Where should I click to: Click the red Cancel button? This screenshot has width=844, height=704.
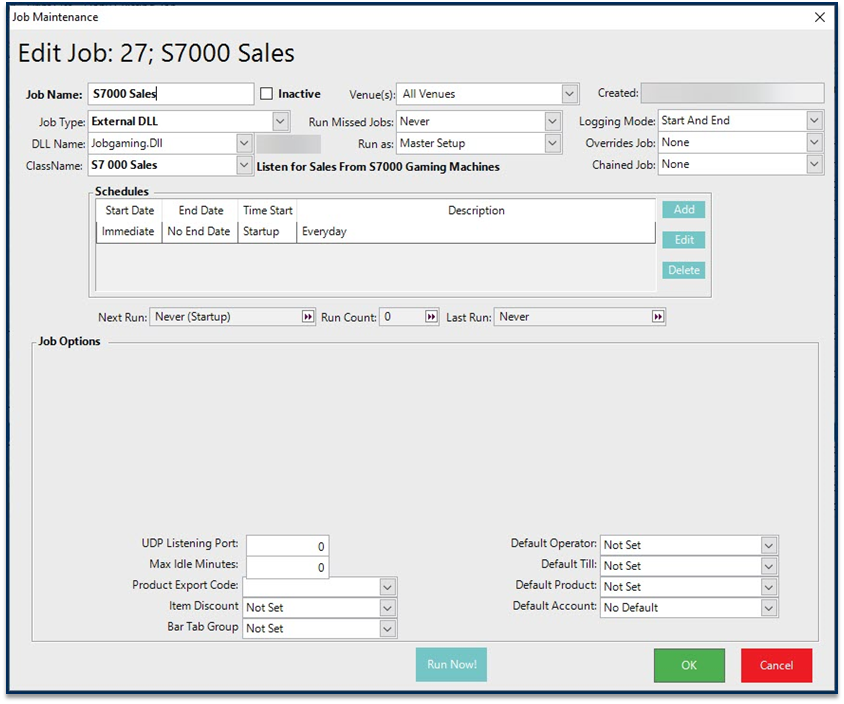pyautogui.click(x=776, y=665)
